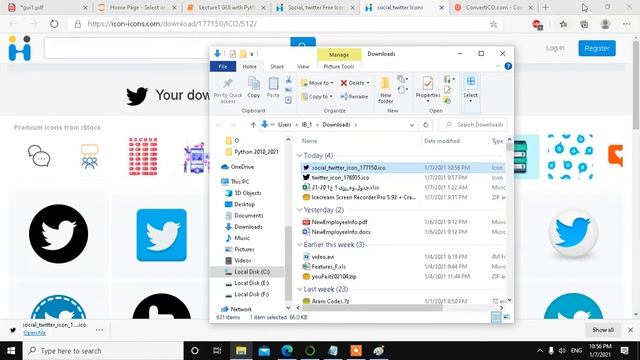Image resolution: width=640 pixels, height=360 pixels.
Task: Switch to the Lecture1 GUI with Python tab
Action: click(227, 7)
